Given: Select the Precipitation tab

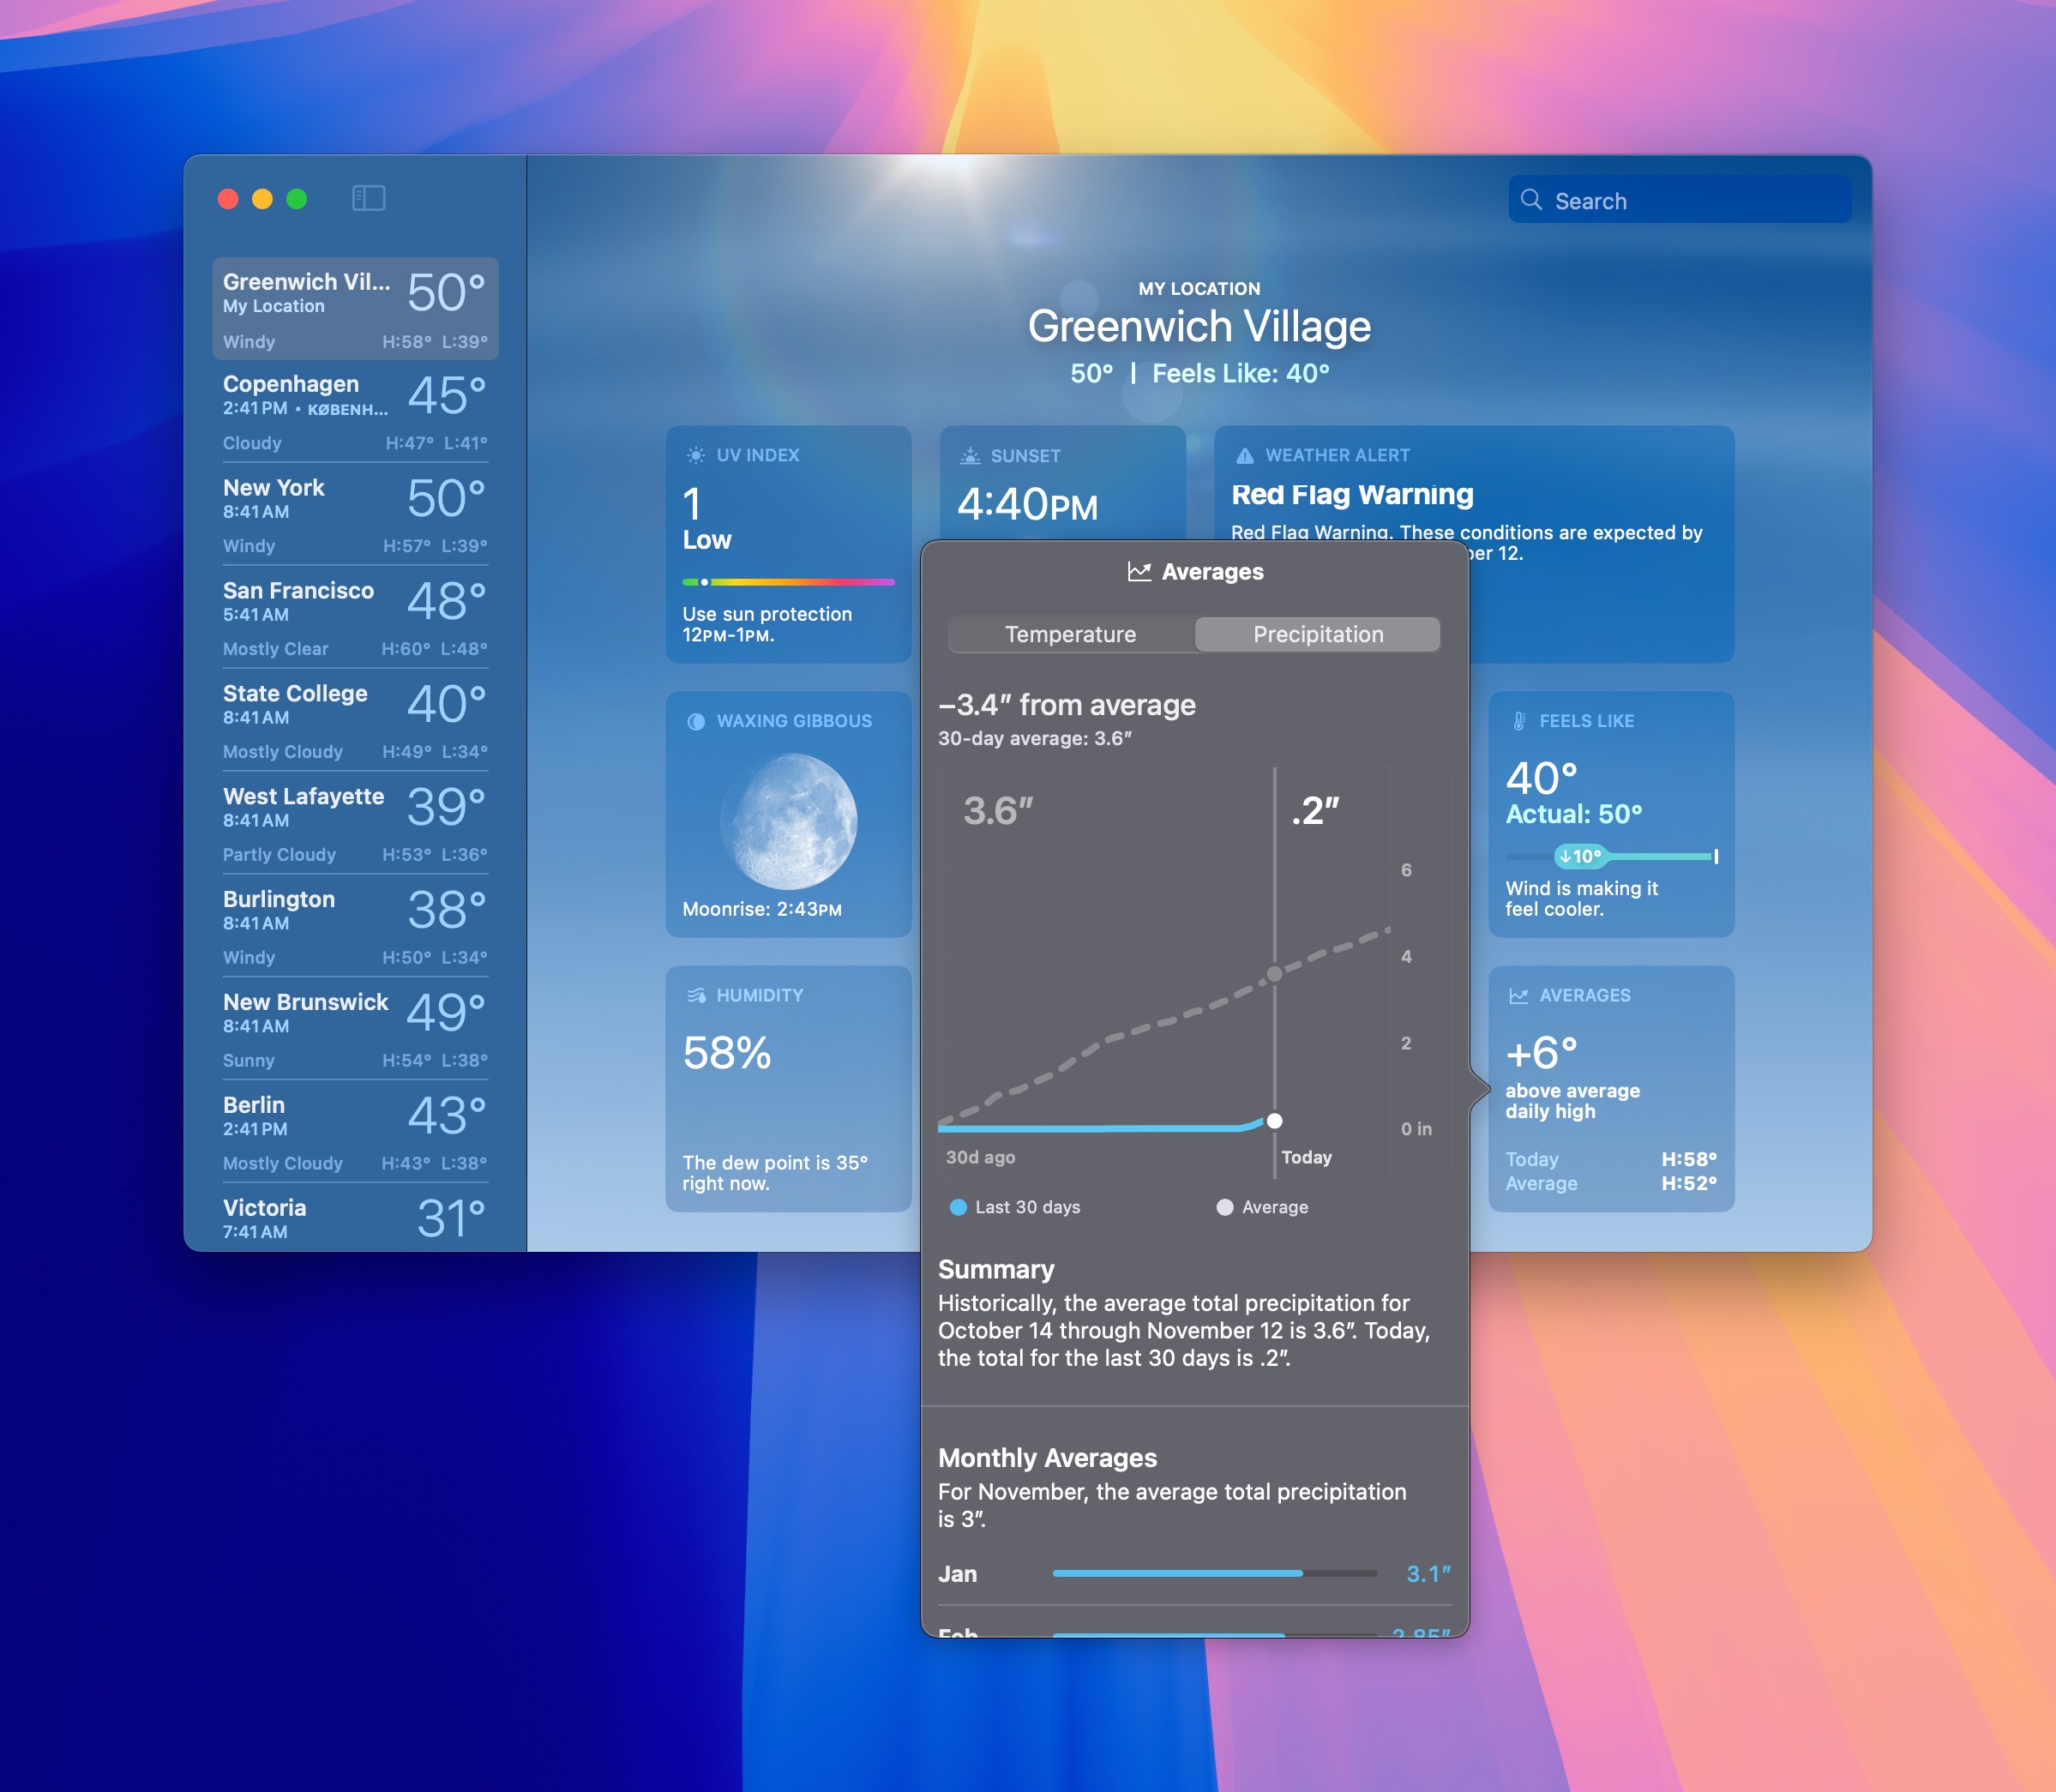Looking at the screenshot, I should click(1316, 633).
